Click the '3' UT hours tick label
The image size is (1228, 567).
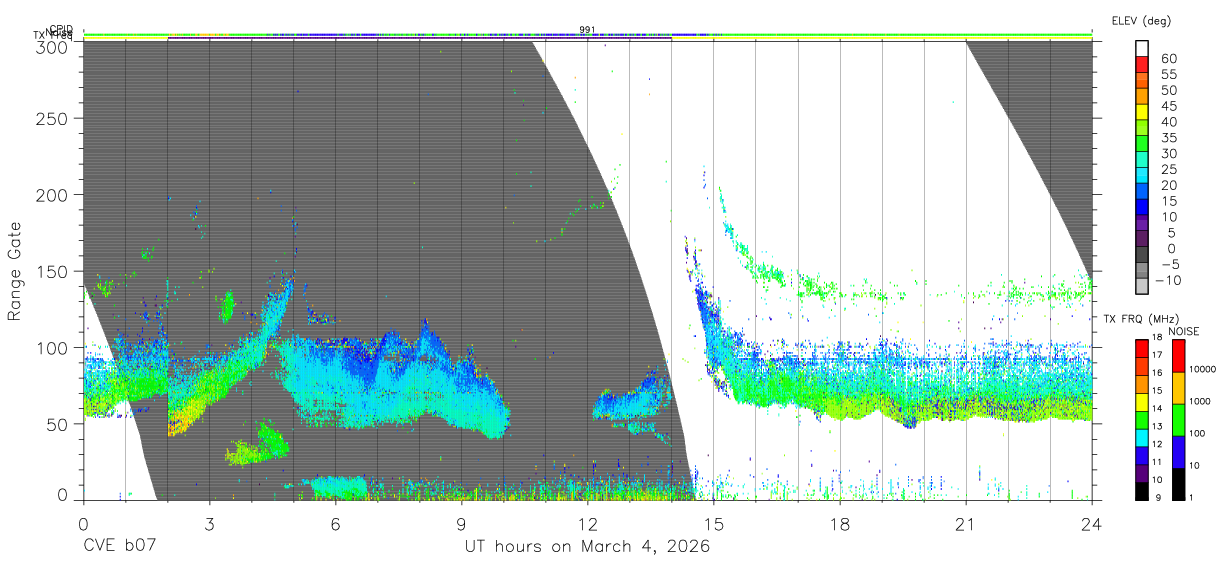click(209, 523)
